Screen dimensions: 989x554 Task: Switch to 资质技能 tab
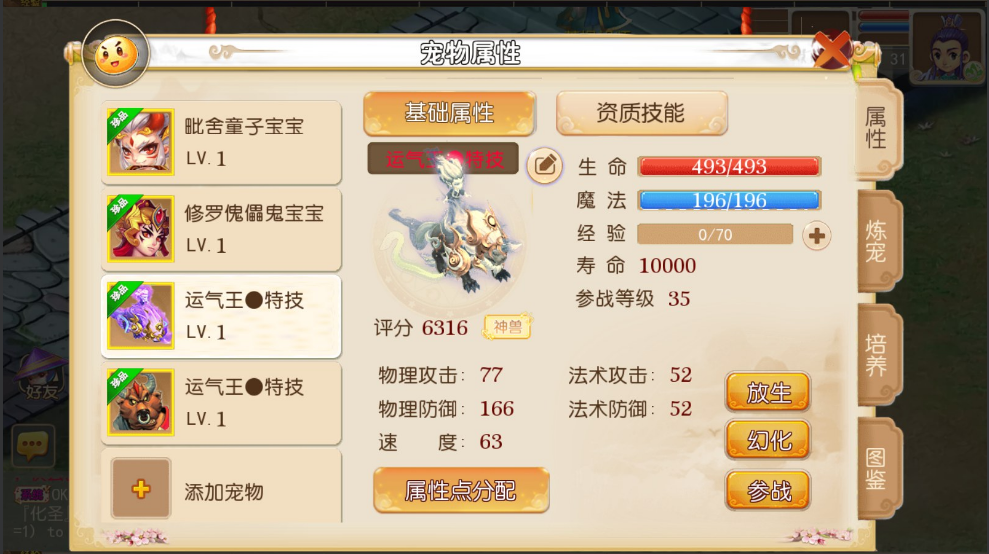(x=641, y=114)
